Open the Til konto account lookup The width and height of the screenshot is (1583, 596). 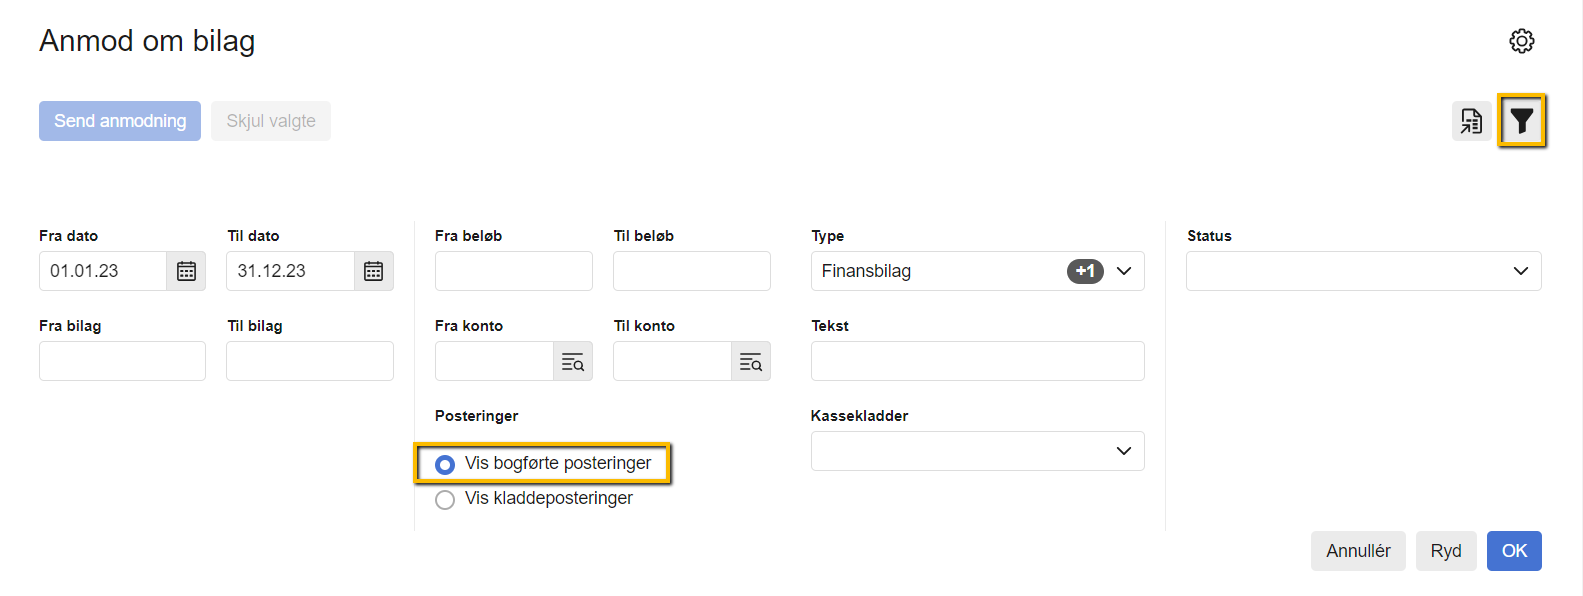point(750,362)
